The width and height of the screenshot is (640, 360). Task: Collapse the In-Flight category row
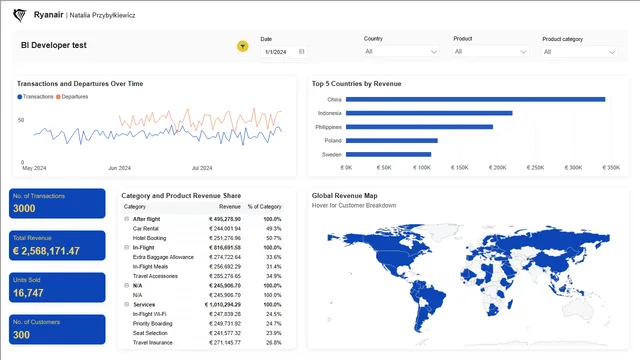coord(127,247)
